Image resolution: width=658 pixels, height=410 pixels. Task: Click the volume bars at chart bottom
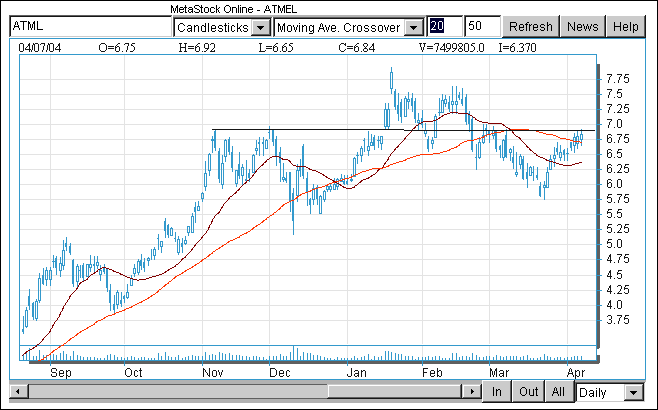293,353
